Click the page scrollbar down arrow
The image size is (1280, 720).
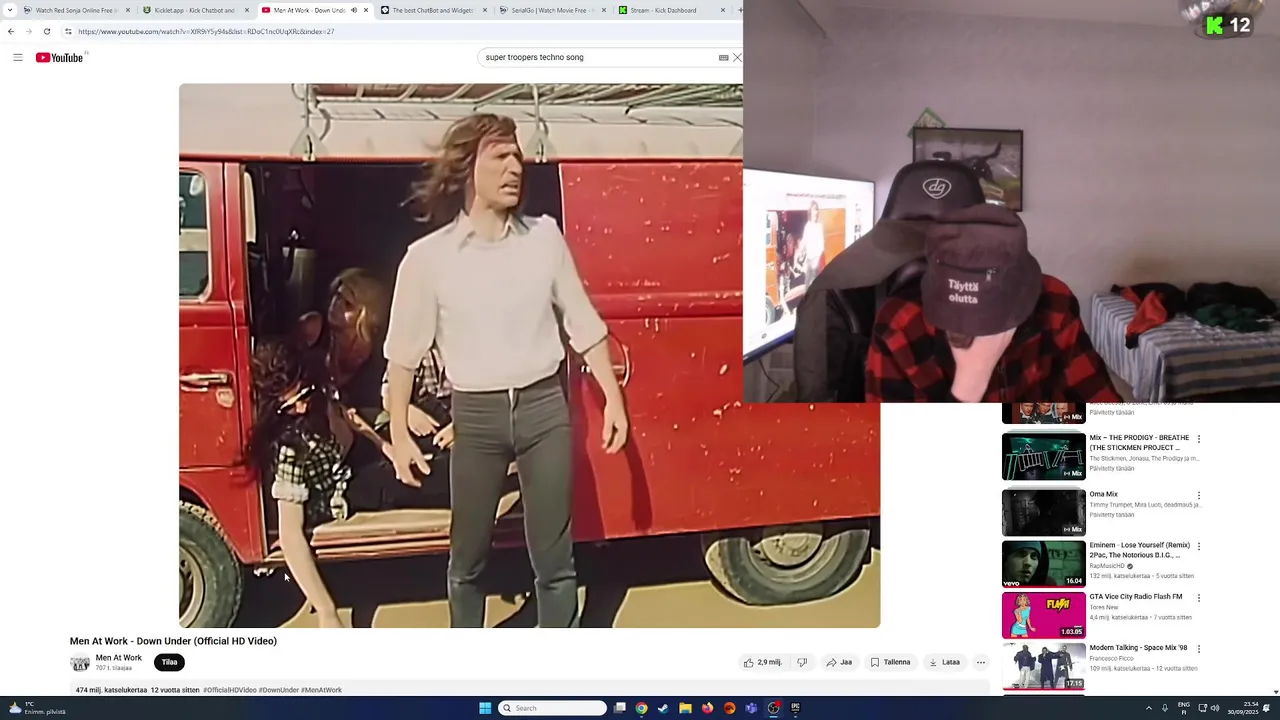(x=1275, y=692)
